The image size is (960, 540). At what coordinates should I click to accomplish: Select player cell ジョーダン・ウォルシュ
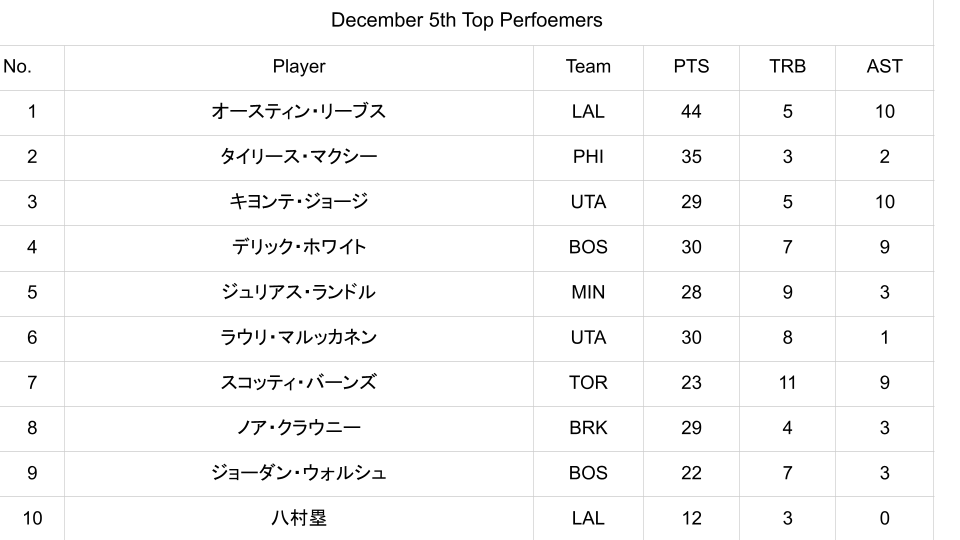click(298, 473)
